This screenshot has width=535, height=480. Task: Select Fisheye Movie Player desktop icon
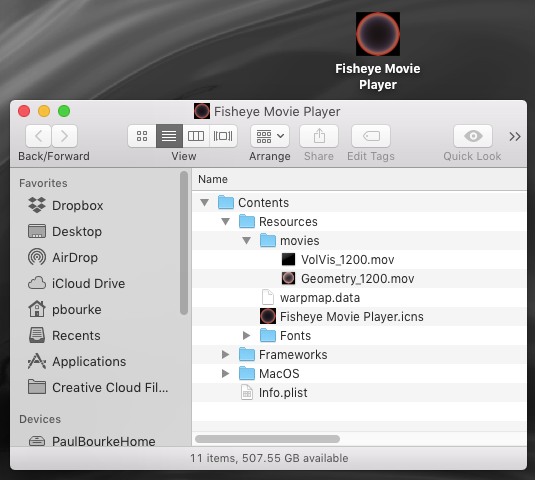coord(378,51)
